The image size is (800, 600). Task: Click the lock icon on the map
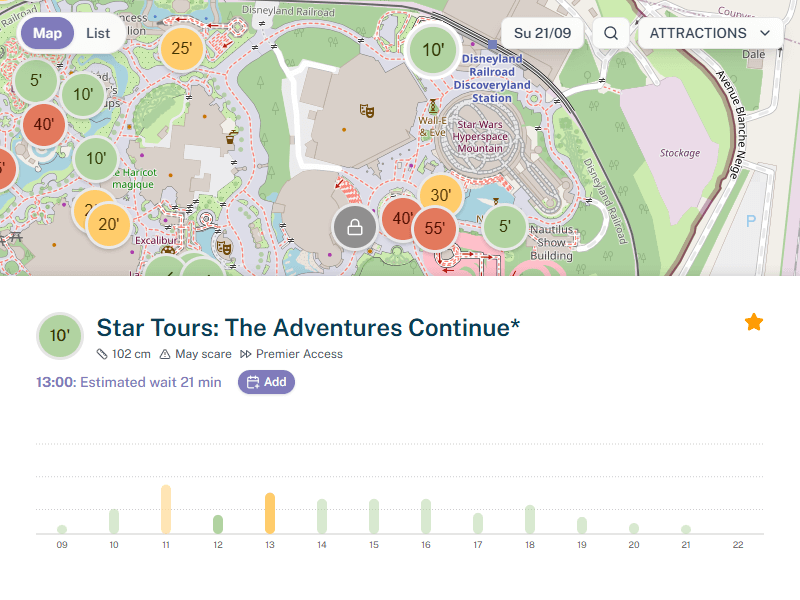click(355, 227)
